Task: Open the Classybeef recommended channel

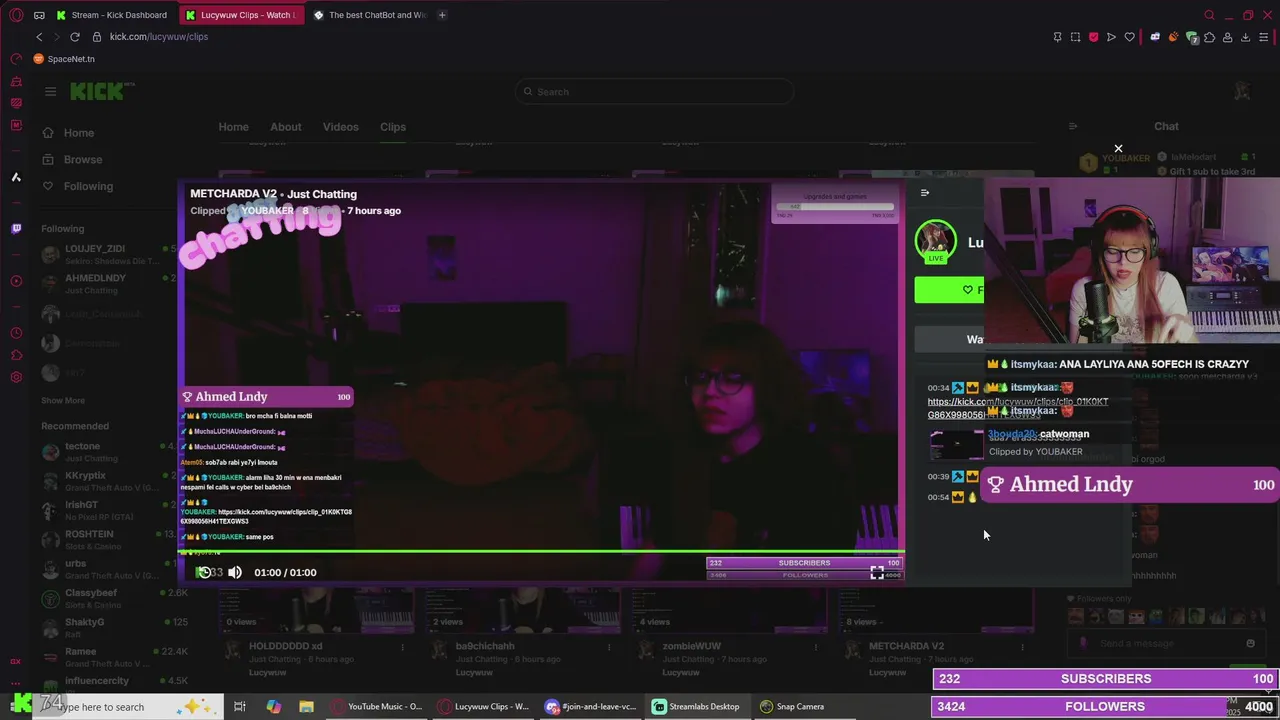Action: click(108, 598)
